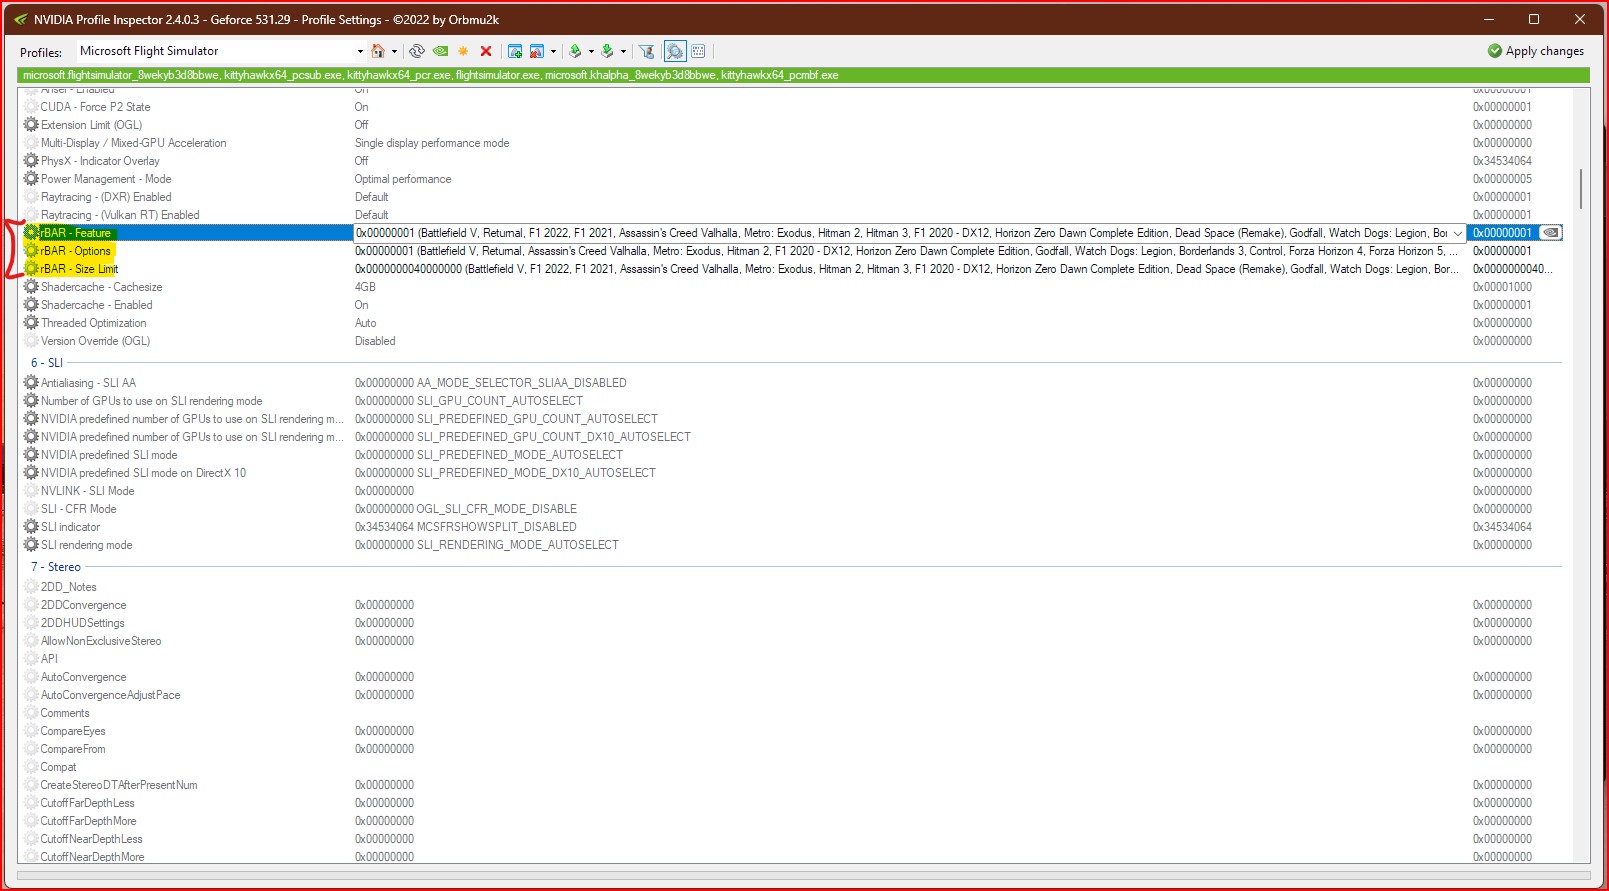Click the green application executable list bar

[x=803, y=75]
